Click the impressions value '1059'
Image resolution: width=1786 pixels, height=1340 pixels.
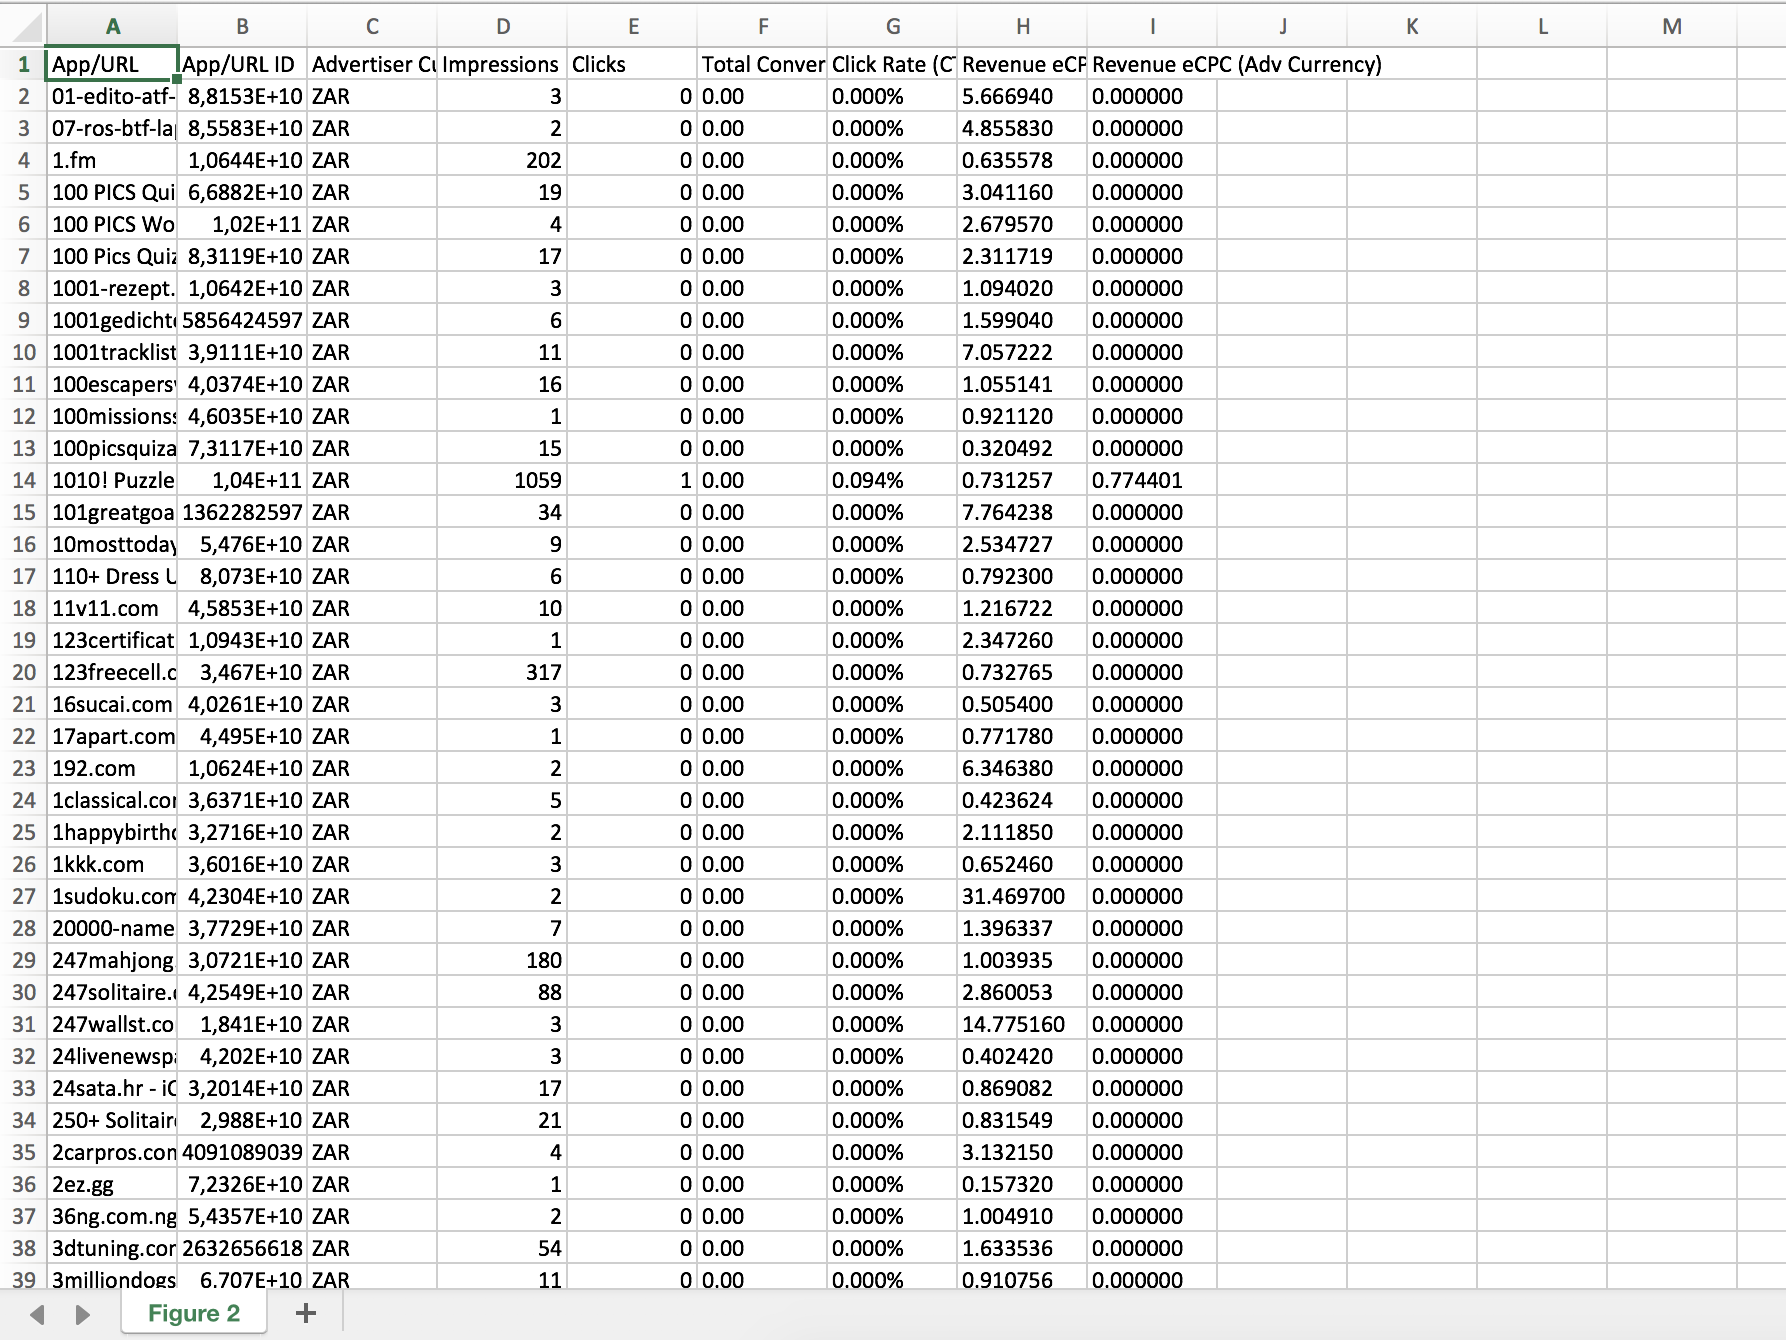tap(503, 480)
